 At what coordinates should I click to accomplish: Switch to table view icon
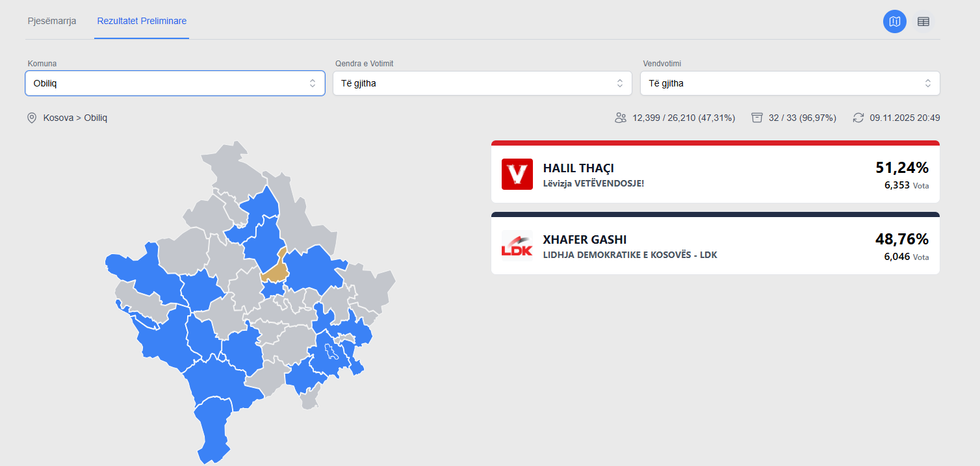tap(923, 21)
